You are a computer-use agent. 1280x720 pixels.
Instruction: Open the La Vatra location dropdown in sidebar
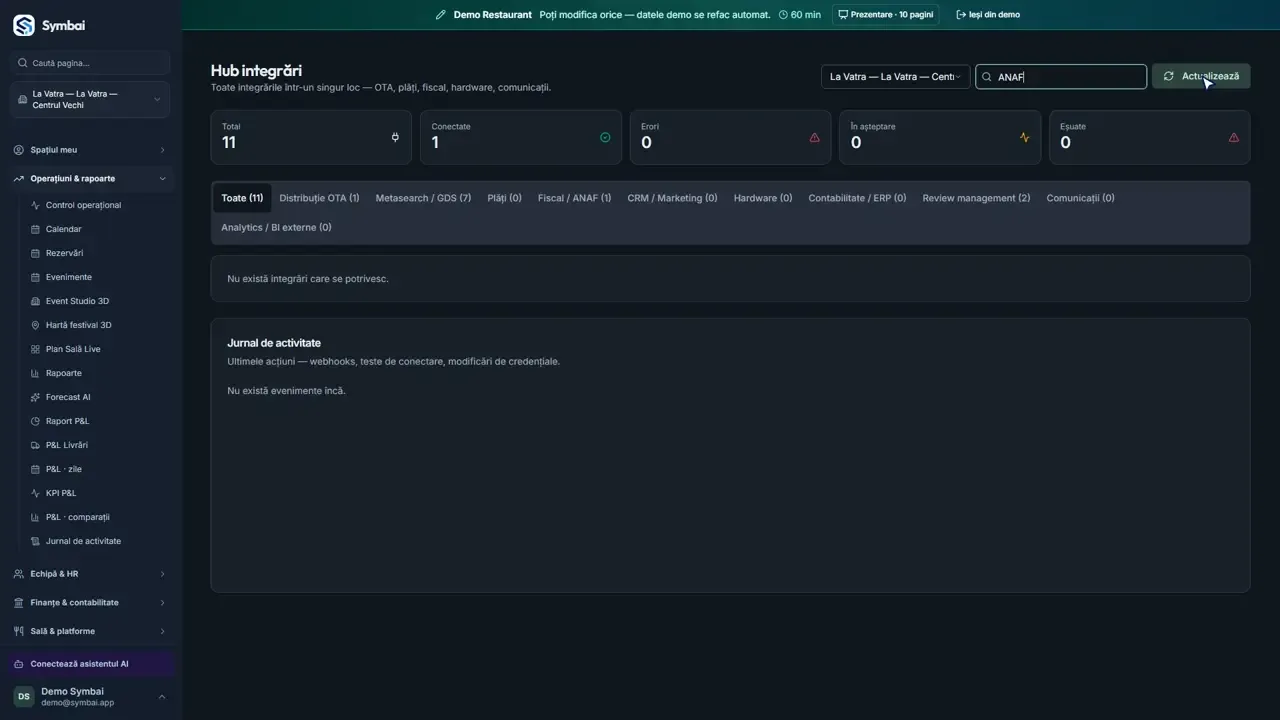90,100
